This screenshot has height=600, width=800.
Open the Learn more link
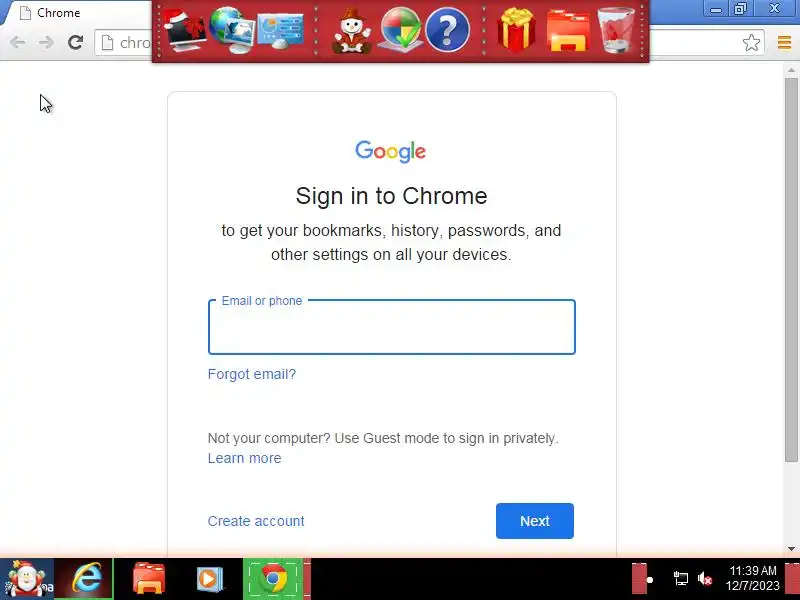[x=244, y=458]
